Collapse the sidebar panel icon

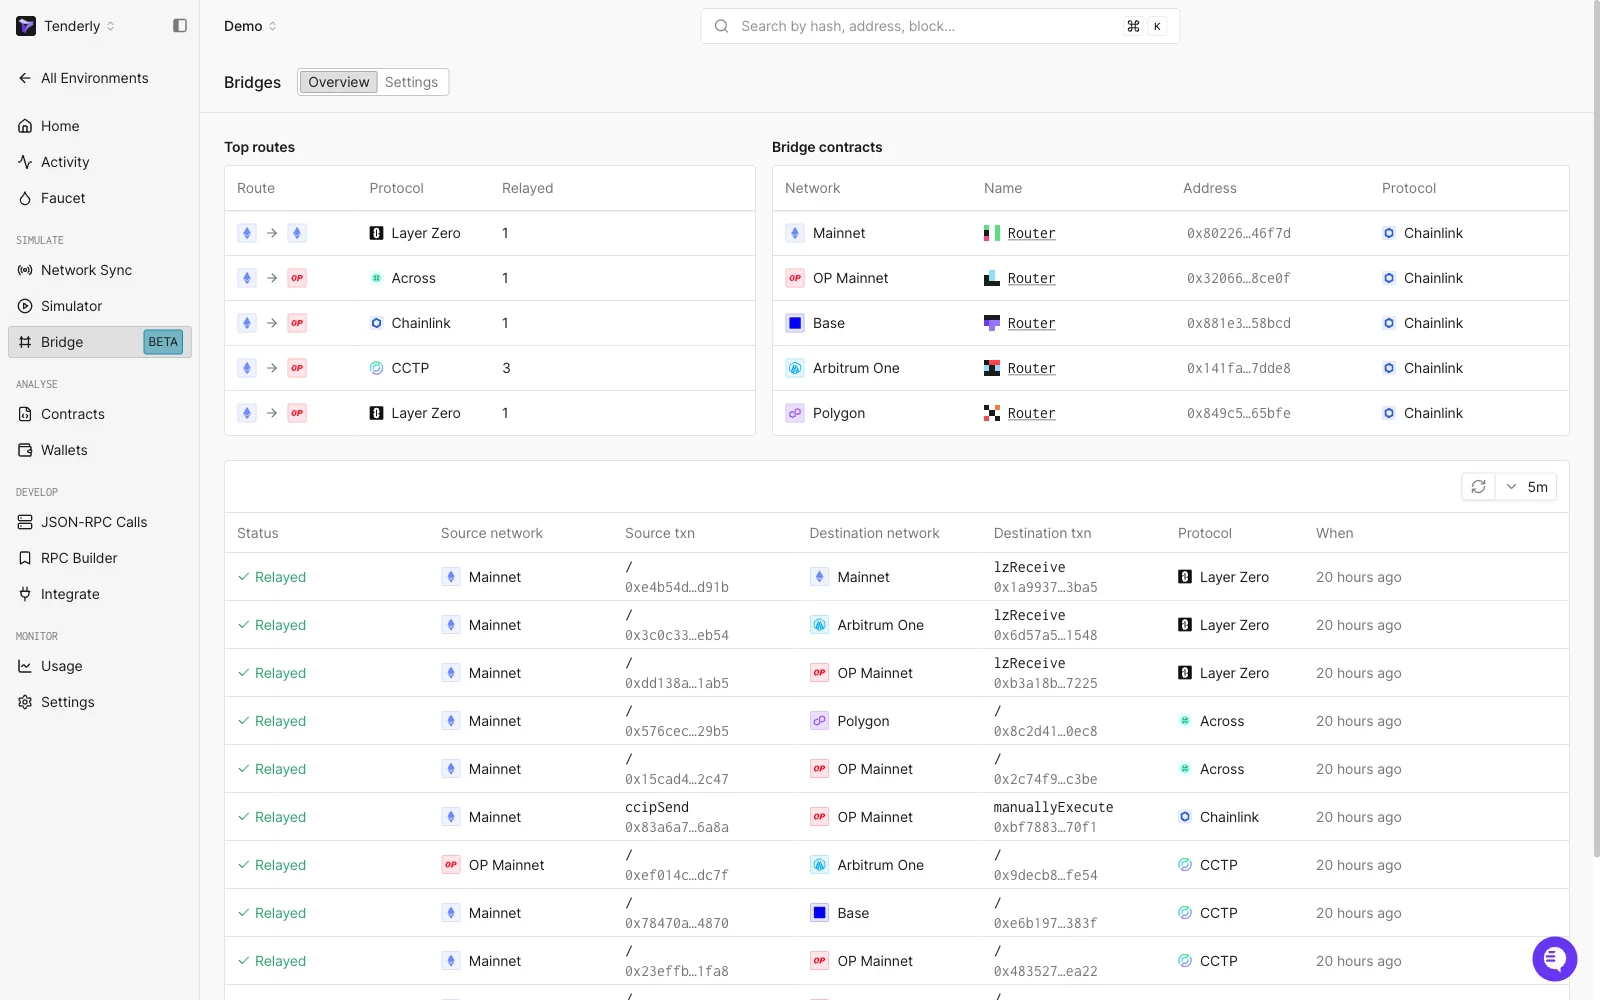[x=180, y=26]
